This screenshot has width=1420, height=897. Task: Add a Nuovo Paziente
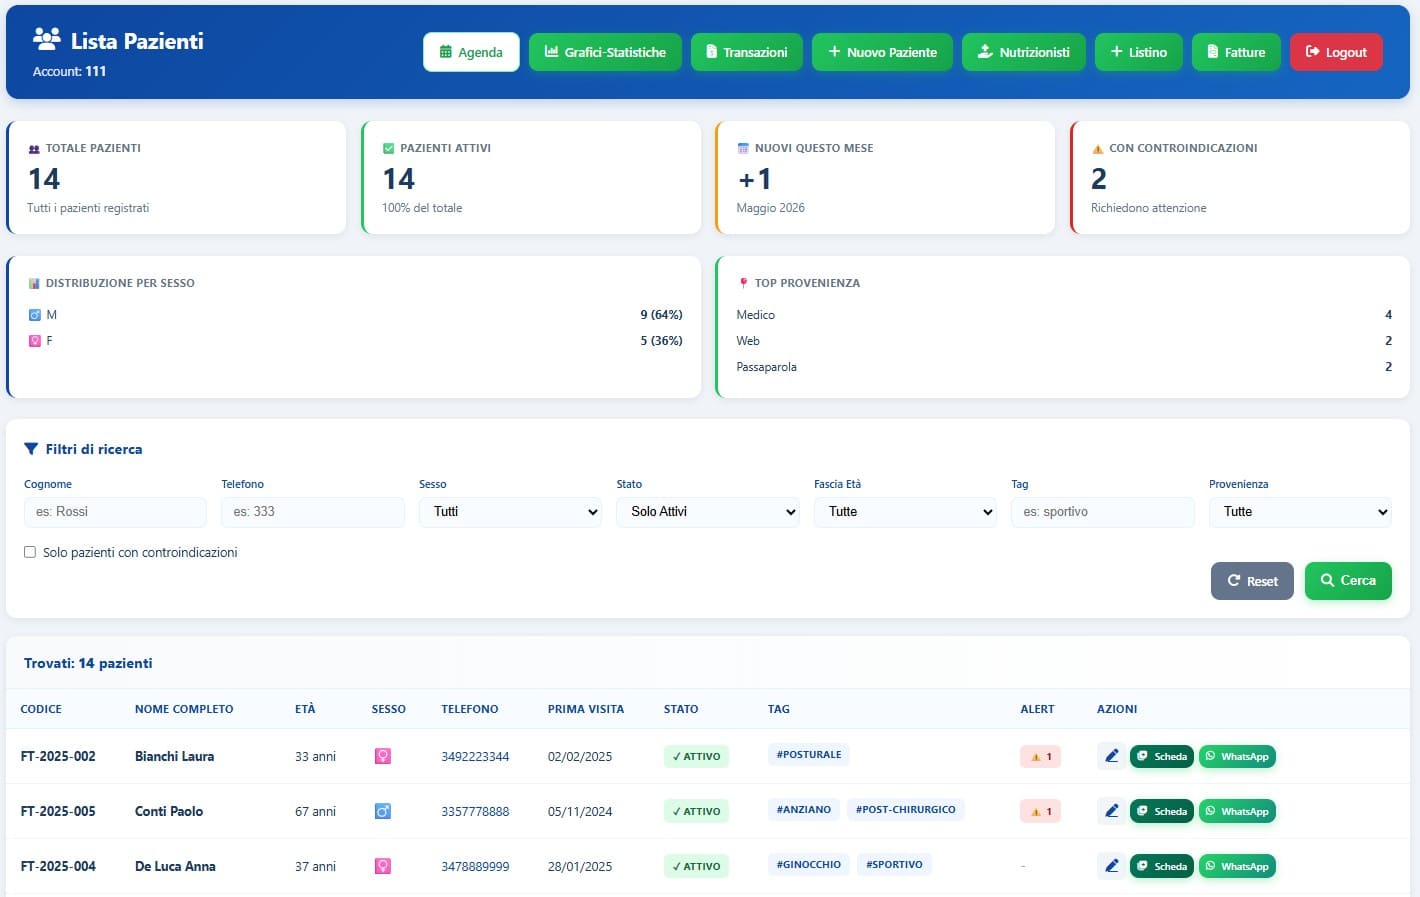click(882, 52)
